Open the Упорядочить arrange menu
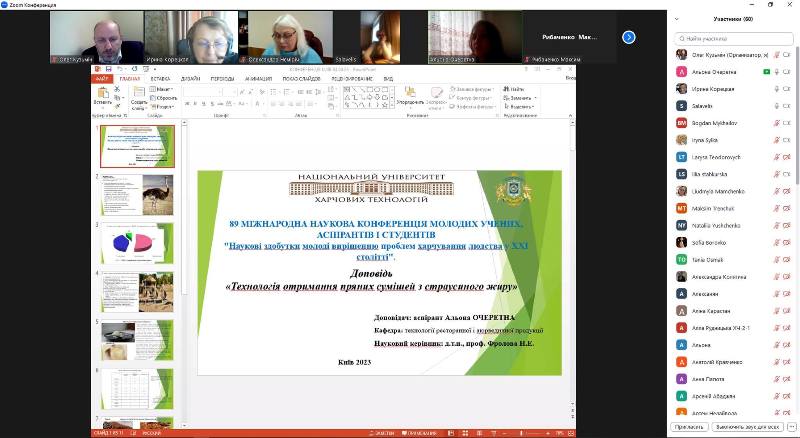This screenshot has height=438, width=800. click(x=410, y=98)
